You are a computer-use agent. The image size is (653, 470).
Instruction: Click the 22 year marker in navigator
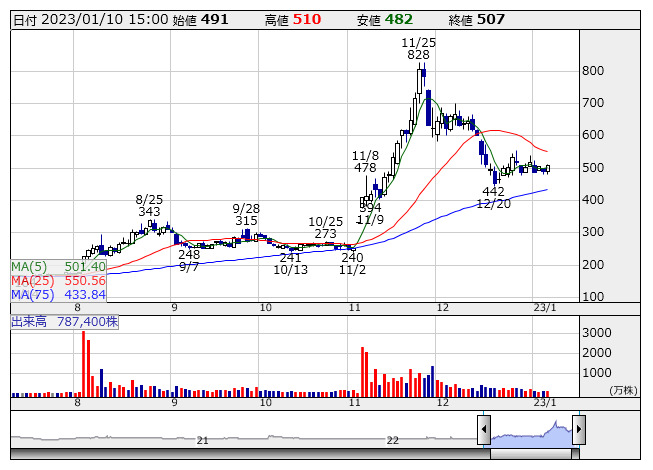tap(393, 440)
